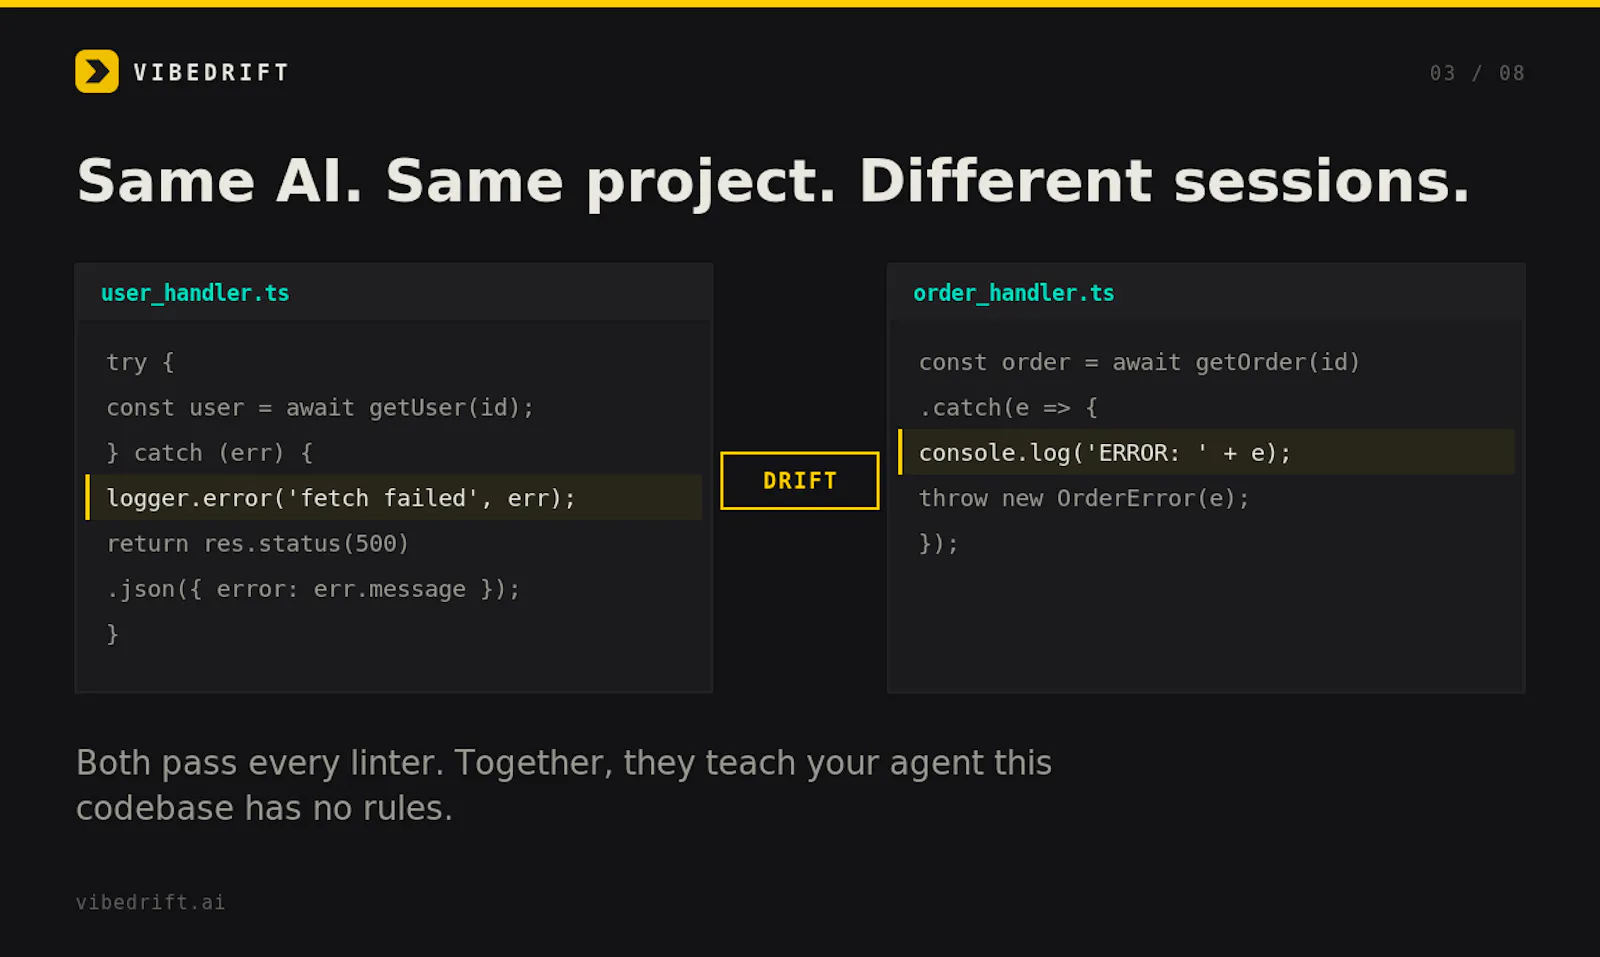Click the 'return res.status(500)' line
This screenshot has width=1600, height=957.
click(x=257, y=543)
